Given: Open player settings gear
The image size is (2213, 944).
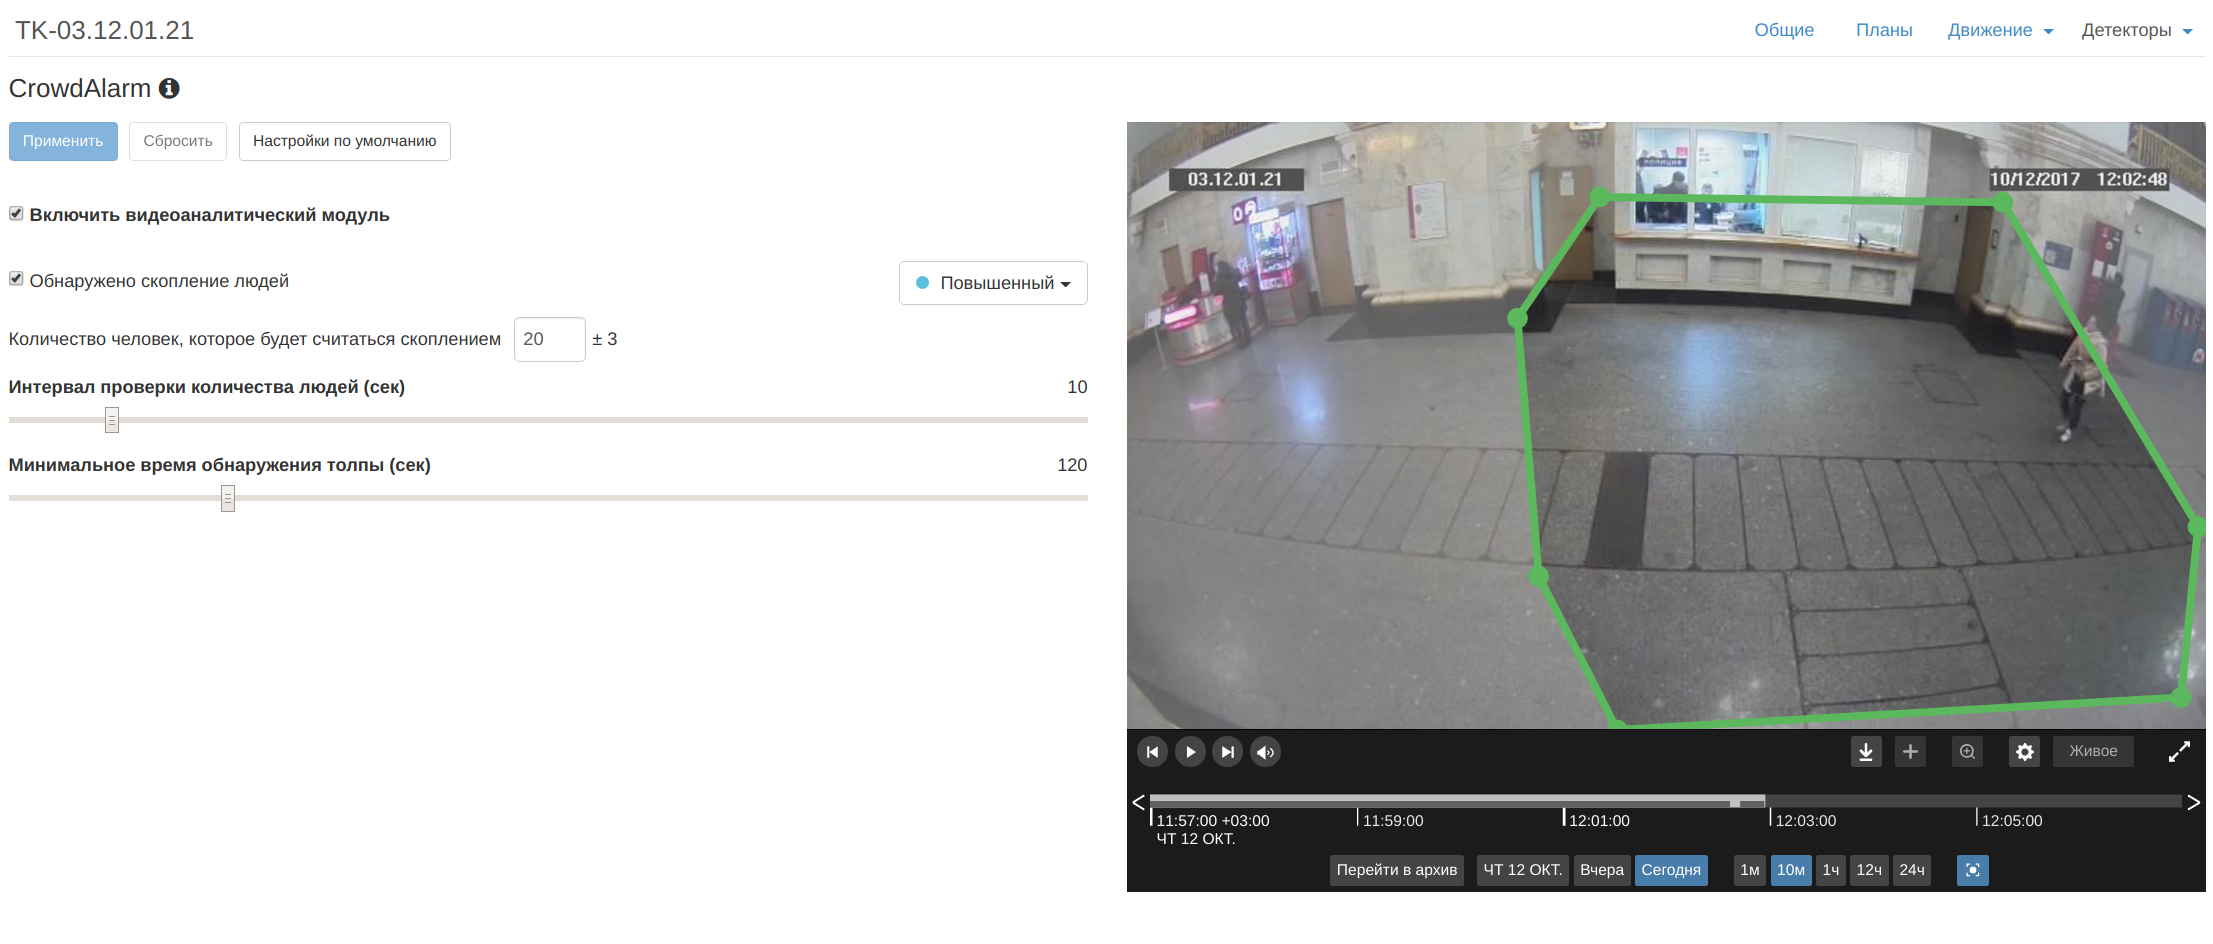Looking at the screenshot, I should click(2025, 752).
